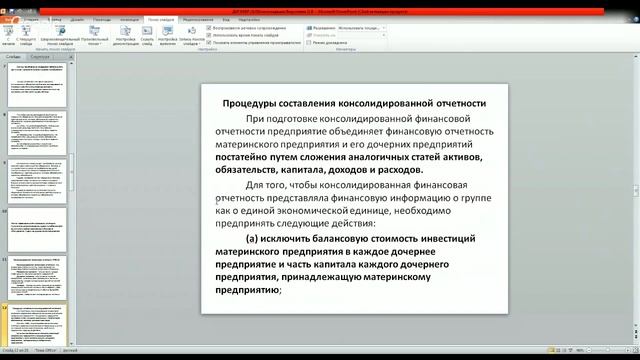Switch to the View ribbon tab
640x360 pixels.
click(226, 20)
